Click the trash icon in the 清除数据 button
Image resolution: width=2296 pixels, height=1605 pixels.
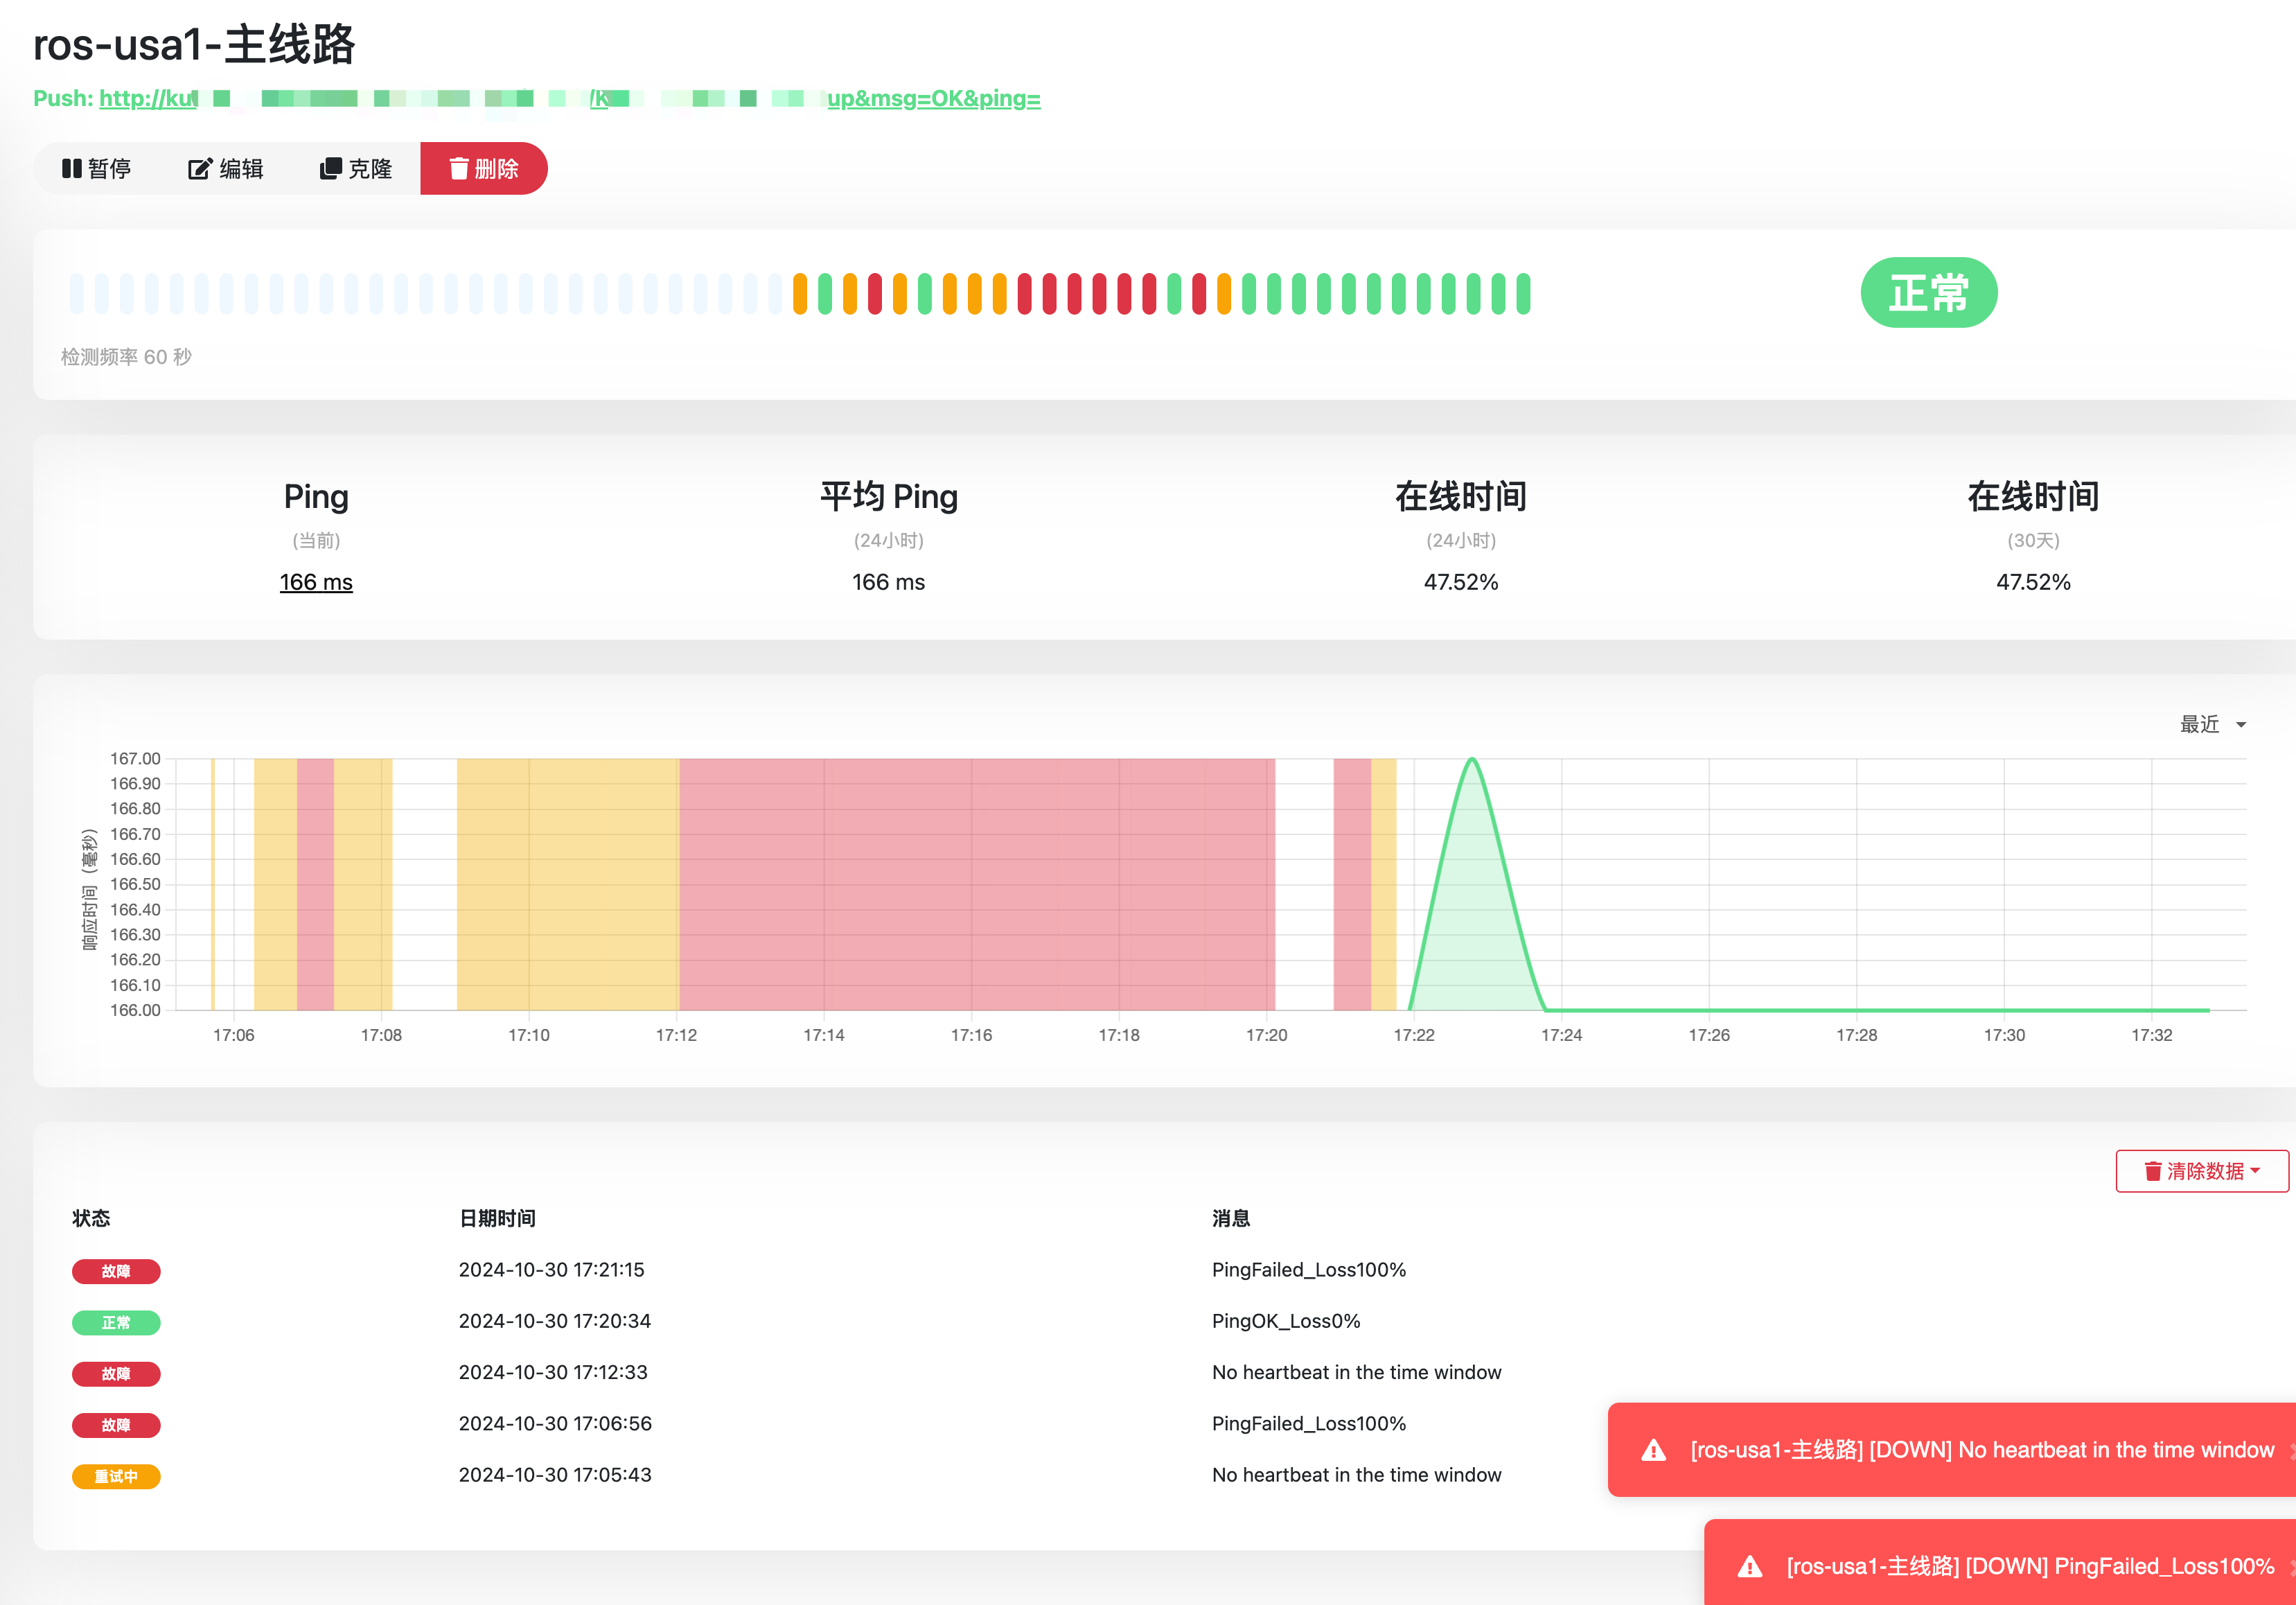tap(2153, 1171)
